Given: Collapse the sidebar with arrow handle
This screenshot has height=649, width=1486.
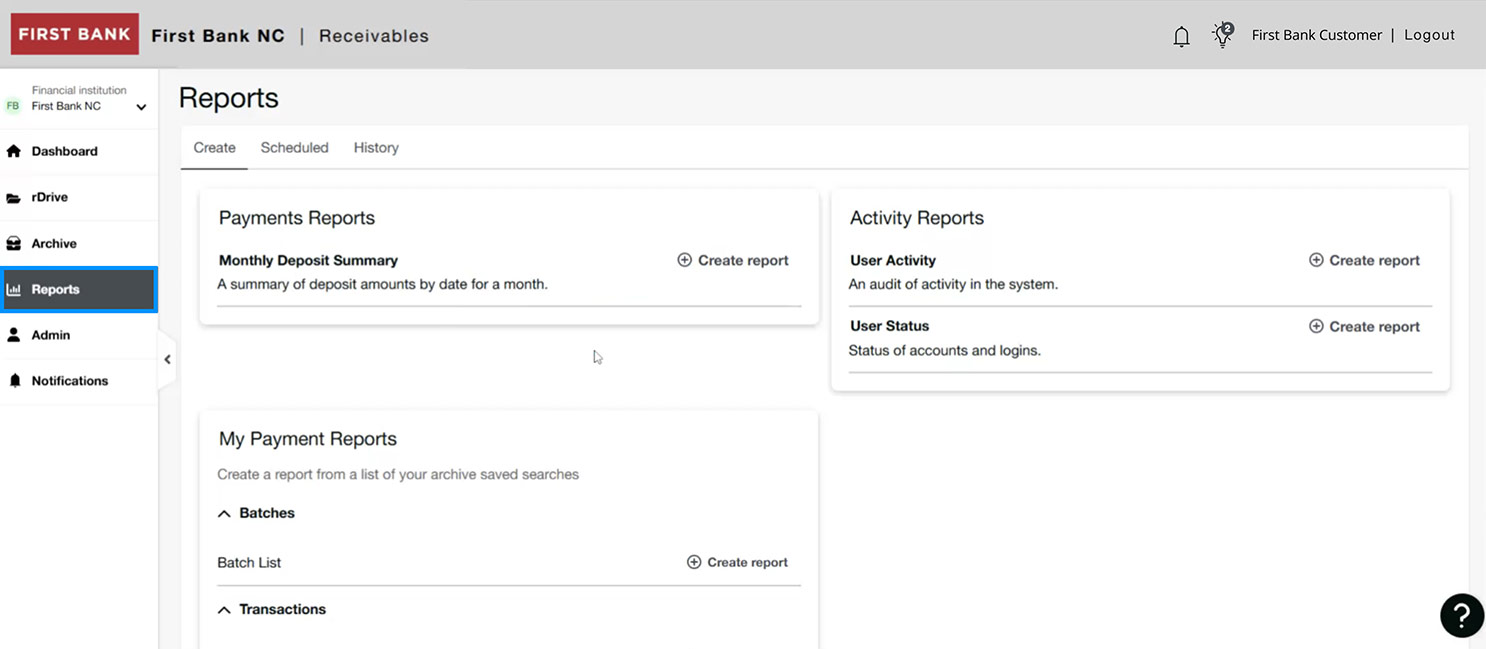Looking at the screenshot, I should [x=167, y=359].
